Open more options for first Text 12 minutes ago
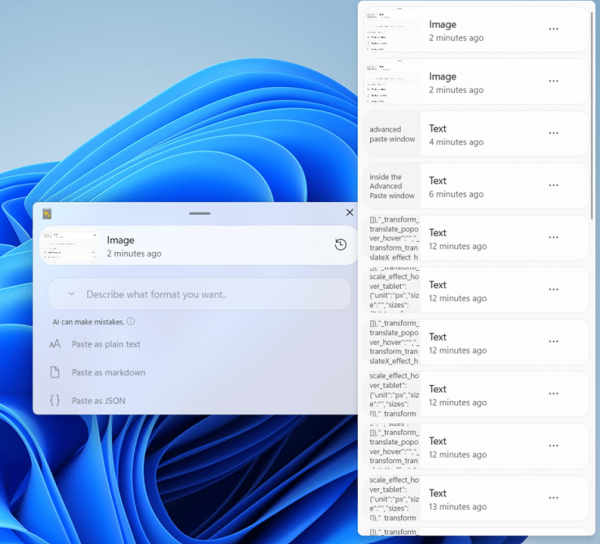Screen dimensions: 600x544 pyautogui.click(x=553, y=237)
